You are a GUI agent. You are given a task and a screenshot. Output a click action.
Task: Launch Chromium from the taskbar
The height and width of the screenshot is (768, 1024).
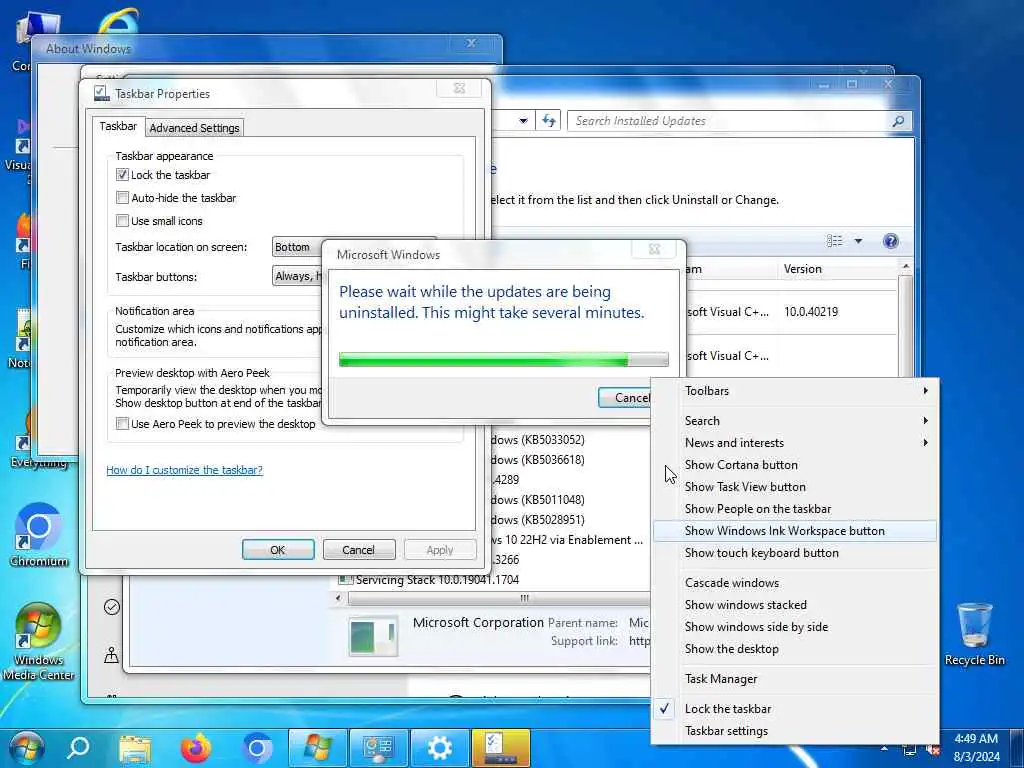point(257,748)
